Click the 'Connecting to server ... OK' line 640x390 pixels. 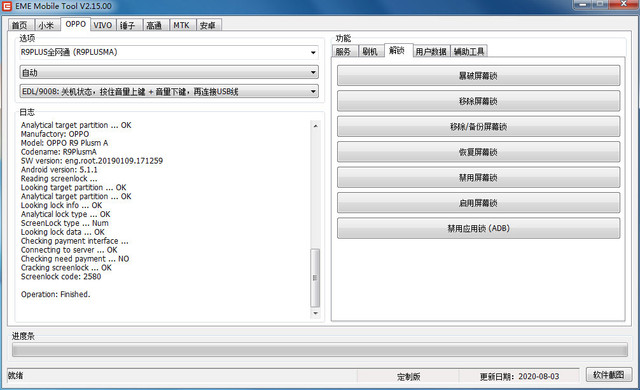(69, 250)
